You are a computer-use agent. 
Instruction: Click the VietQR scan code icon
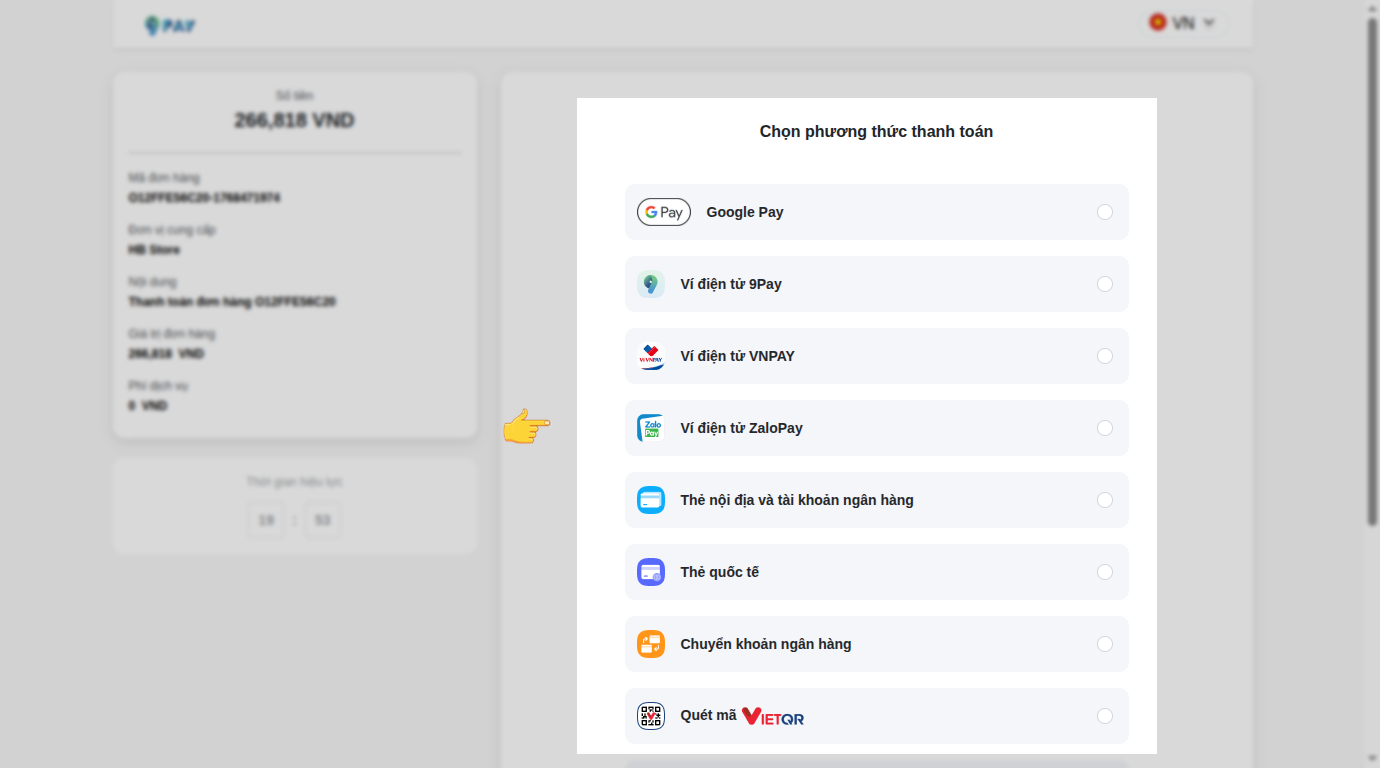coord(651,716)
